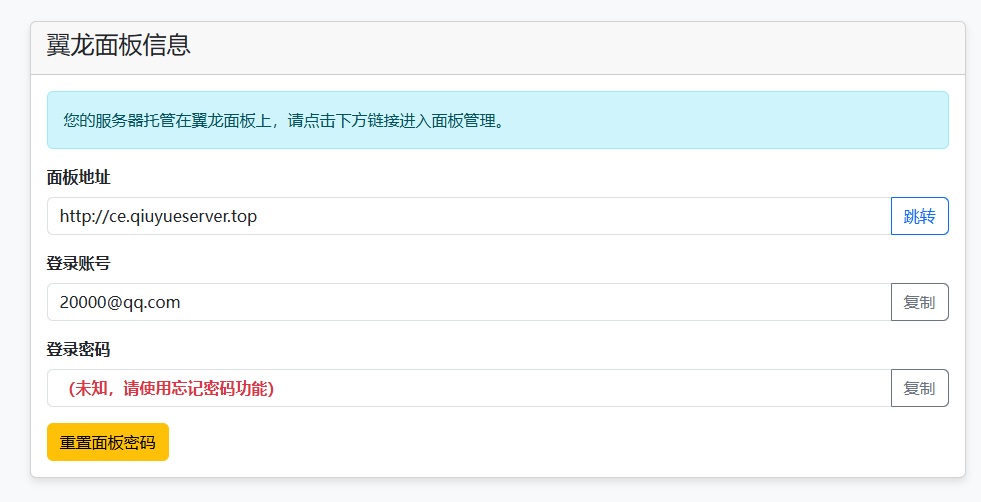Click the gray card header bar
The height and width of the screenshot is (502, 981).
pyautogui.click(x=600, y=48)
